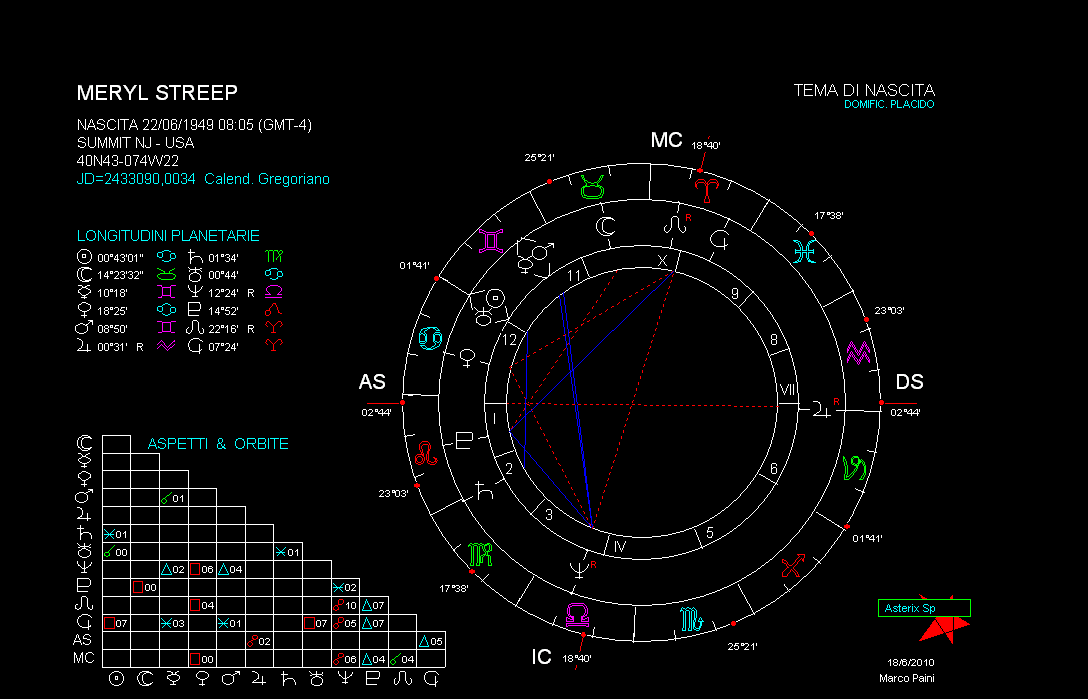Click the MC label above the wheel
This screenshot has width=1088, height=700.
pyautogui.click(x=666, y=140)
